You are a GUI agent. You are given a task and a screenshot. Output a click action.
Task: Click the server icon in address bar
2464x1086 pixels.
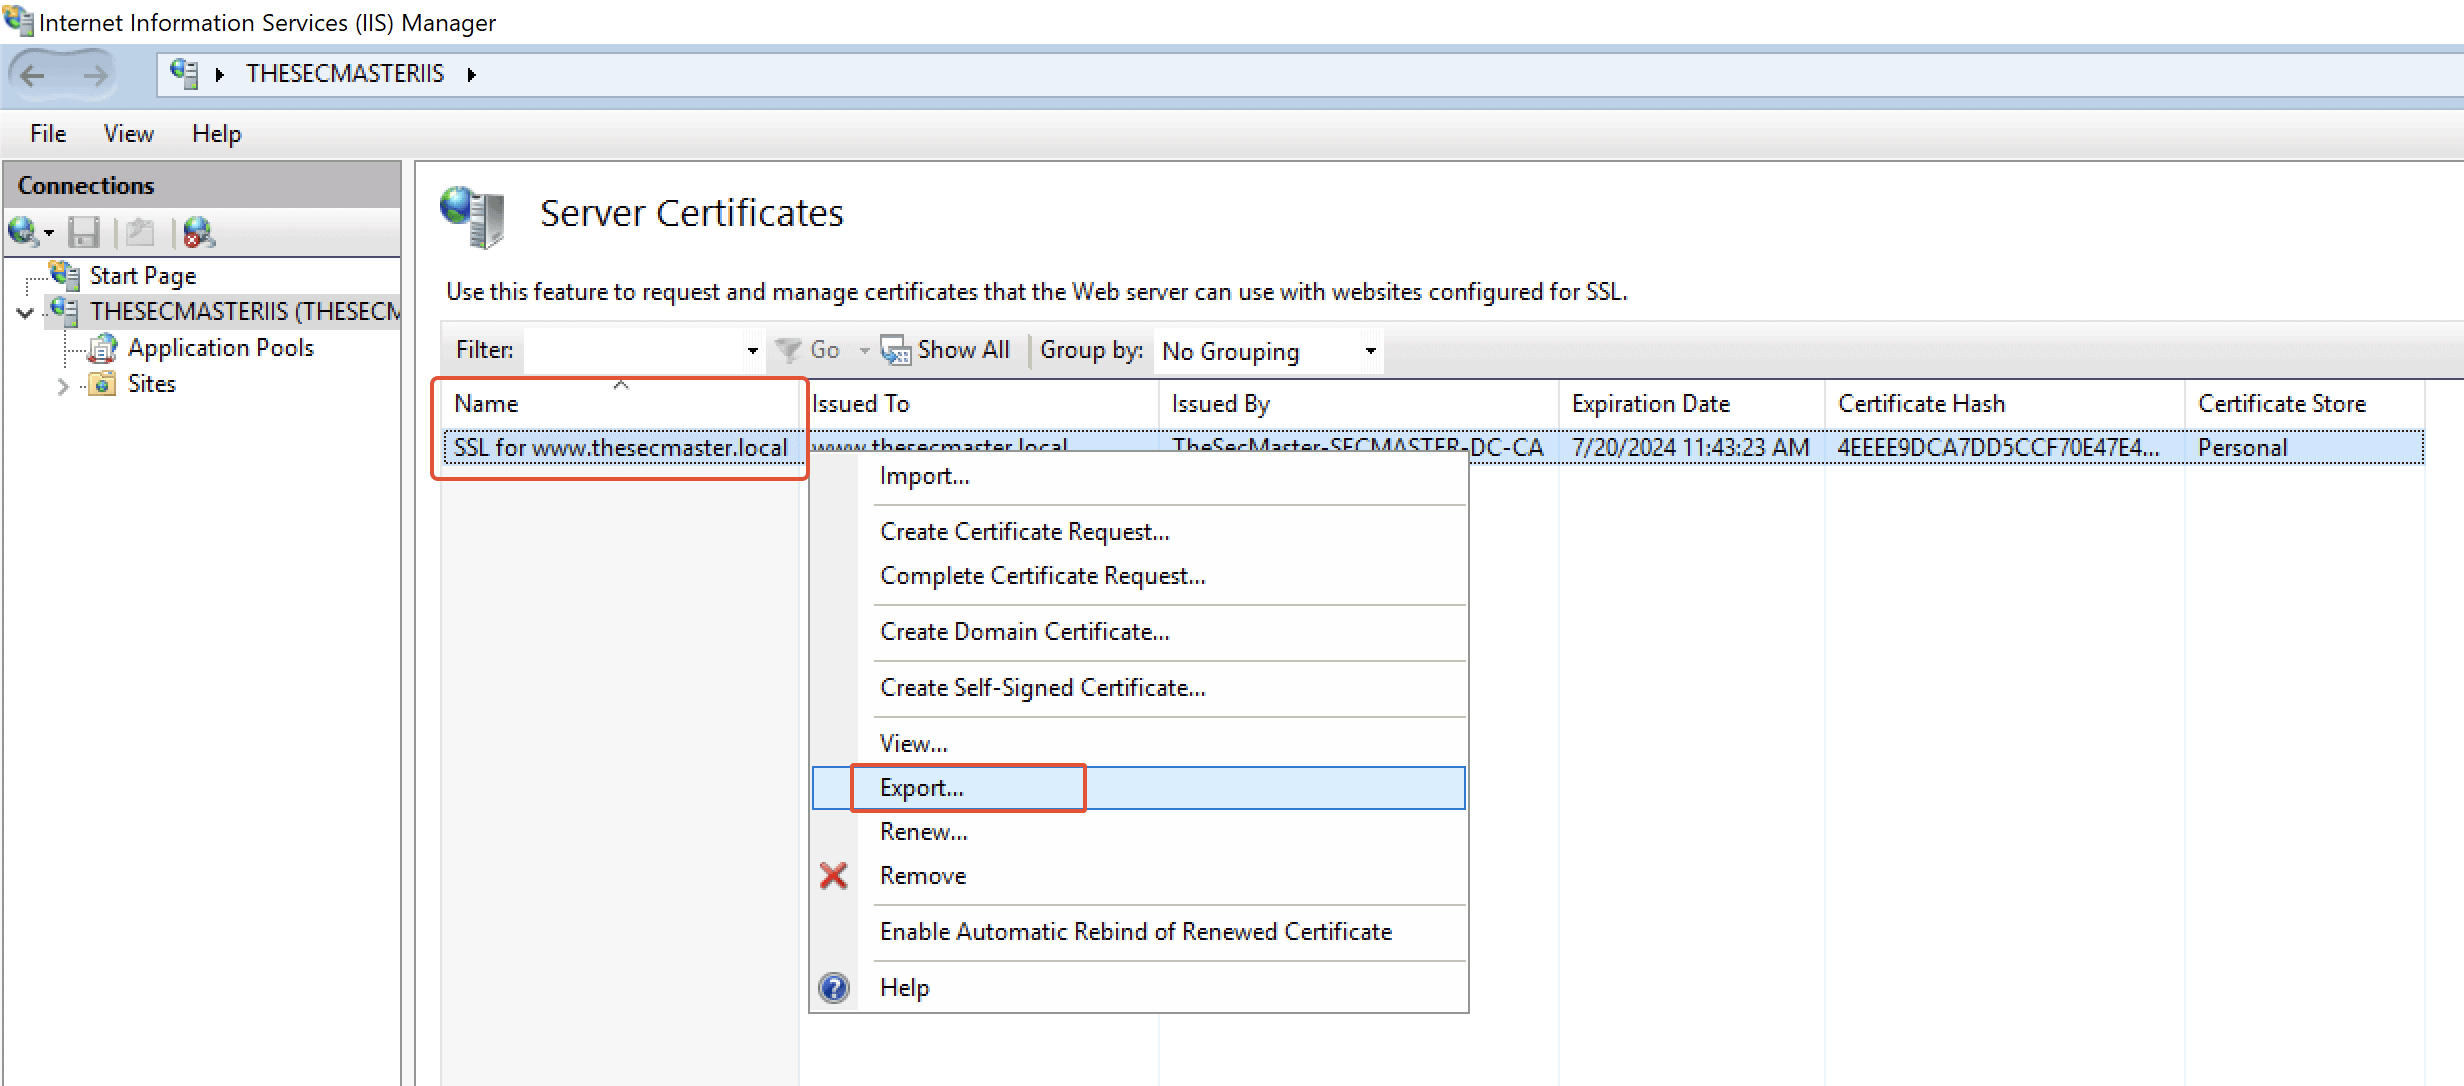(184, 74)
